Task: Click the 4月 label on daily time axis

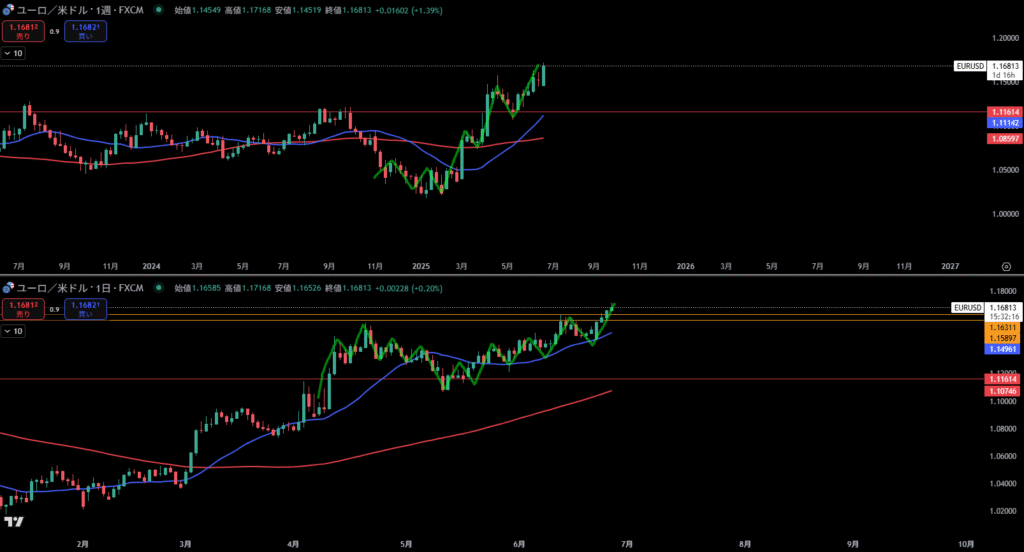Action: click(x=293, y=544)
